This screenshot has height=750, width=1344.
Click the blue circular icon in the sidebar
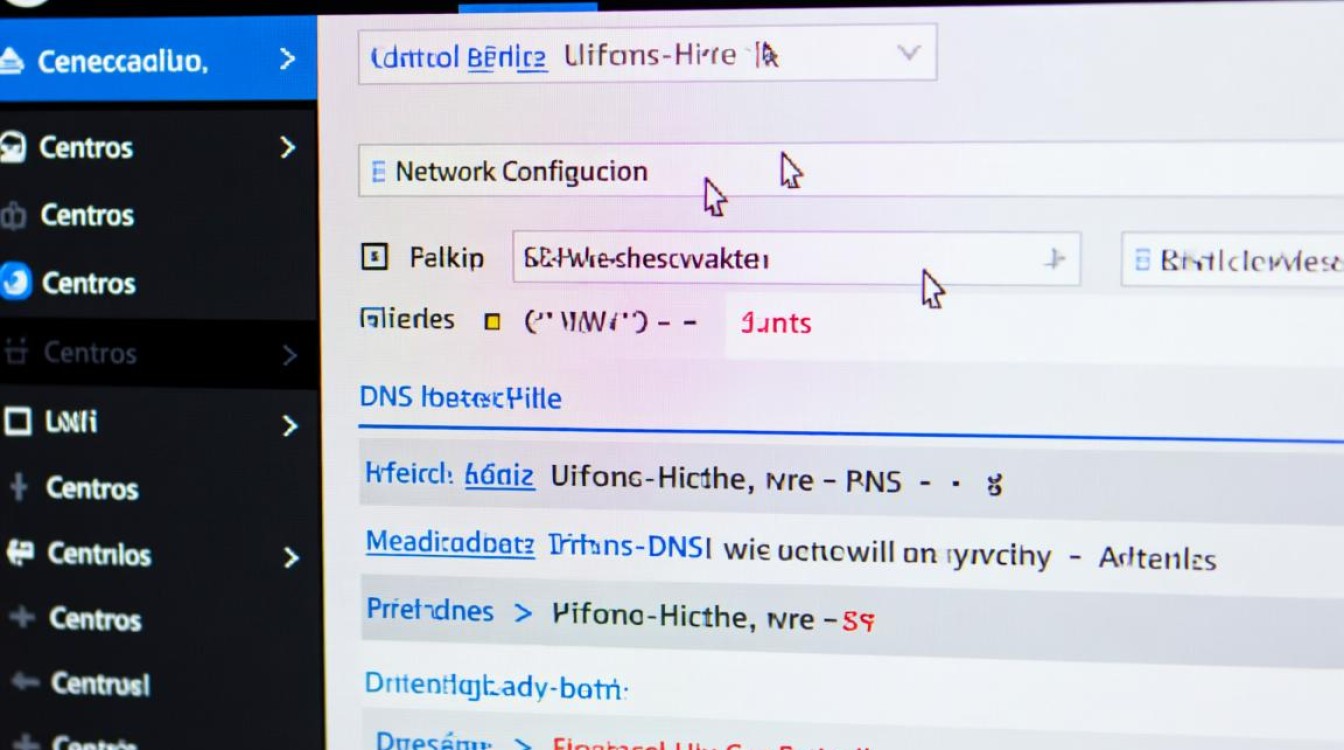(16, 283)
